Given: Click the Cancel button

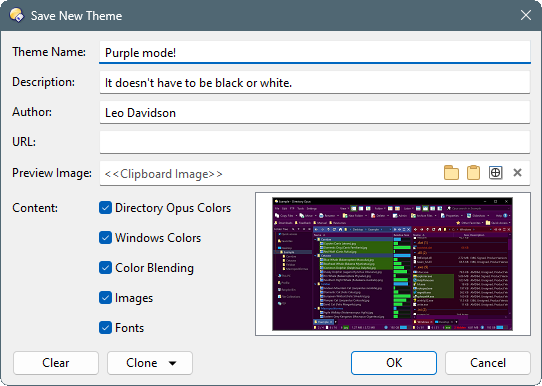Looking at the screenshot, I should 488,363.
